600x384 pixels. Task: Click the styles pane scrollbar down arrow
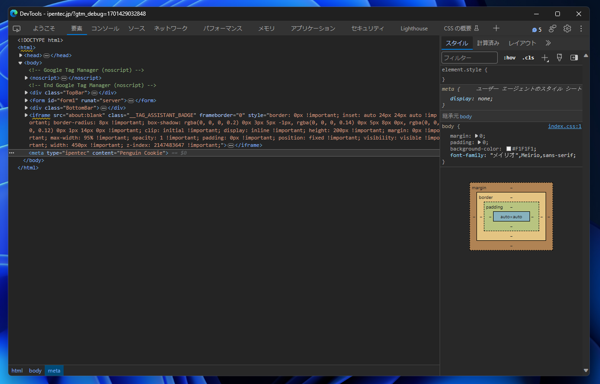click(586, 370)
